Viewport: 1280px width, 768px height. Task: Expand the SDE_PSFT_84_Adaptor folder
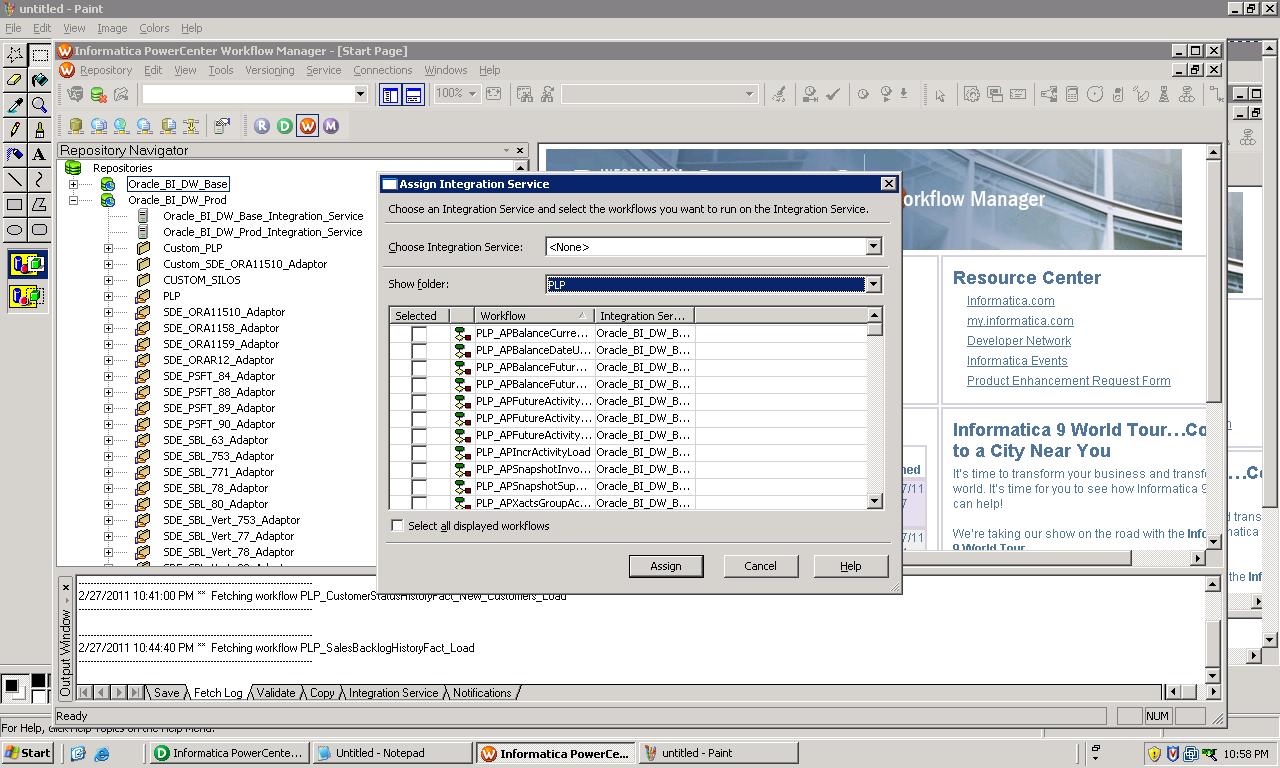tap(108, 376)
